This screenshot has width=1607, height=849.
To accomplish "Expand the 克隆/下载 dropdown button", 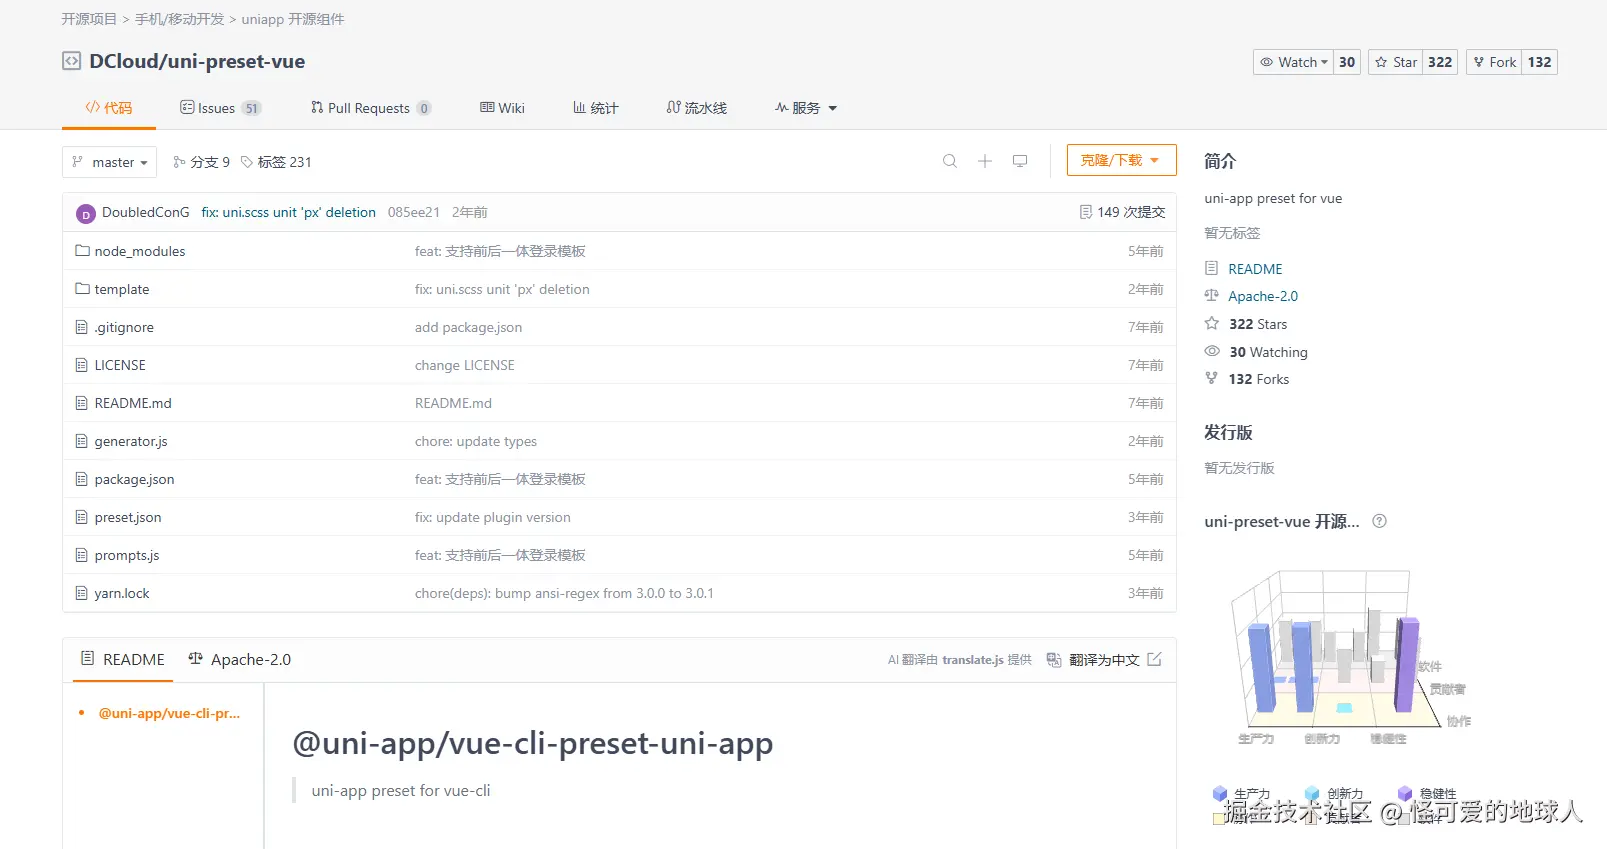I will coord(1121,160).
